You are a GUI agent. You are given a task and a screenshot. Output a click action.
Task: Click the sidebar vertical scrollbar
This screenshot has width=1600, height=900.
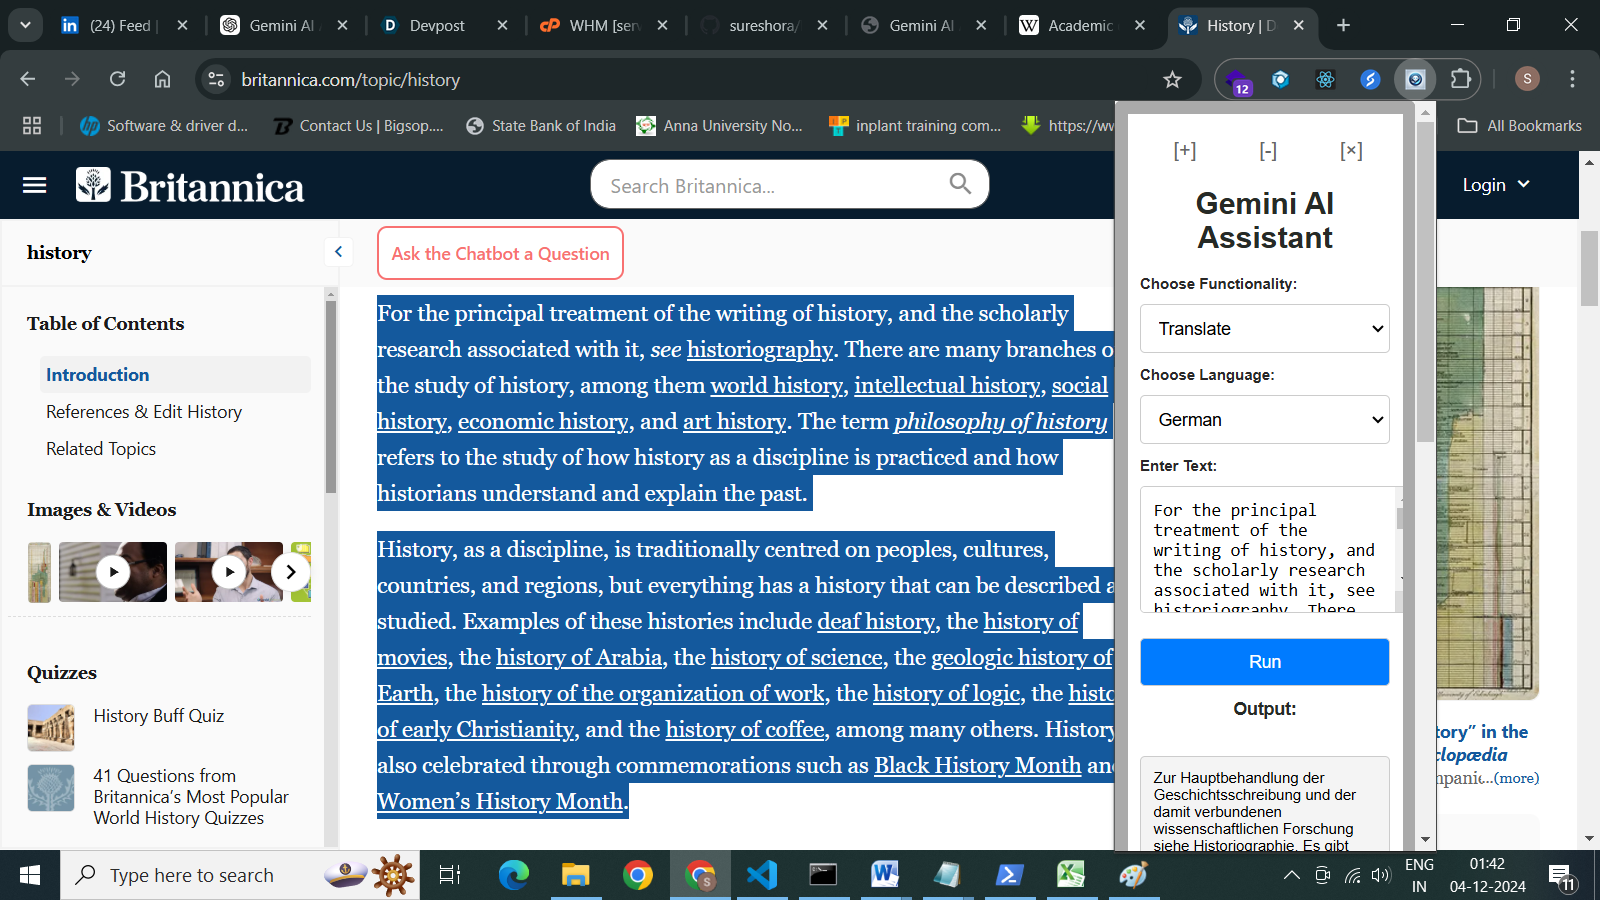tap(331, 395)
